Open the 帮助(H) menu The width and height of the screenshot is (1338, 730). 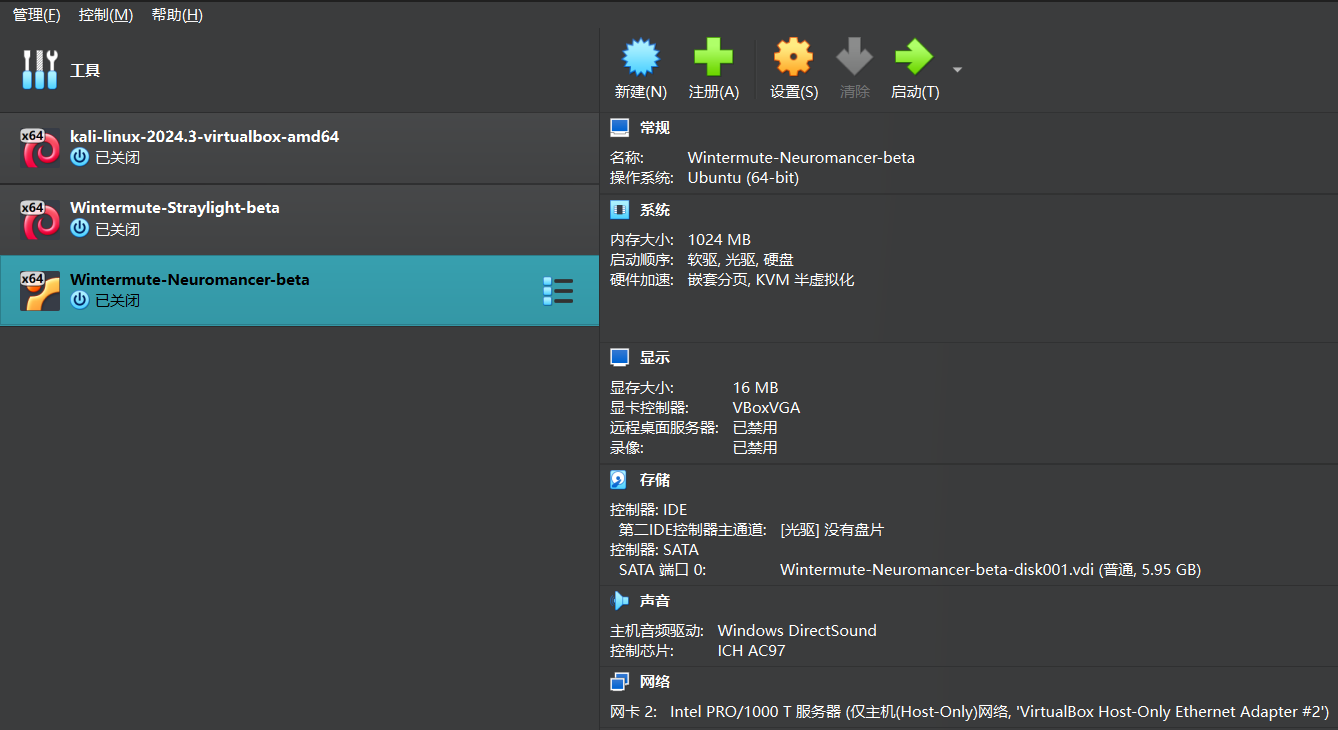(x=177, y=15)
